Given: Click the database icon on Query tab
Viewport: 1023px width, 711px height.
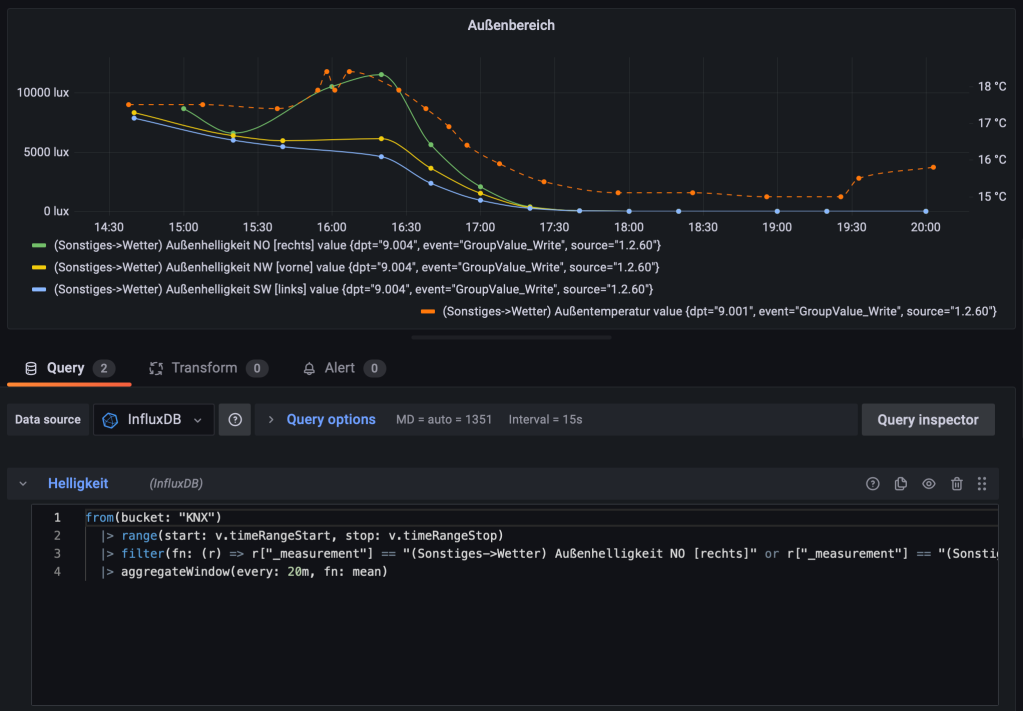Looking at the screenshot, I should click(x=31, y=369).
